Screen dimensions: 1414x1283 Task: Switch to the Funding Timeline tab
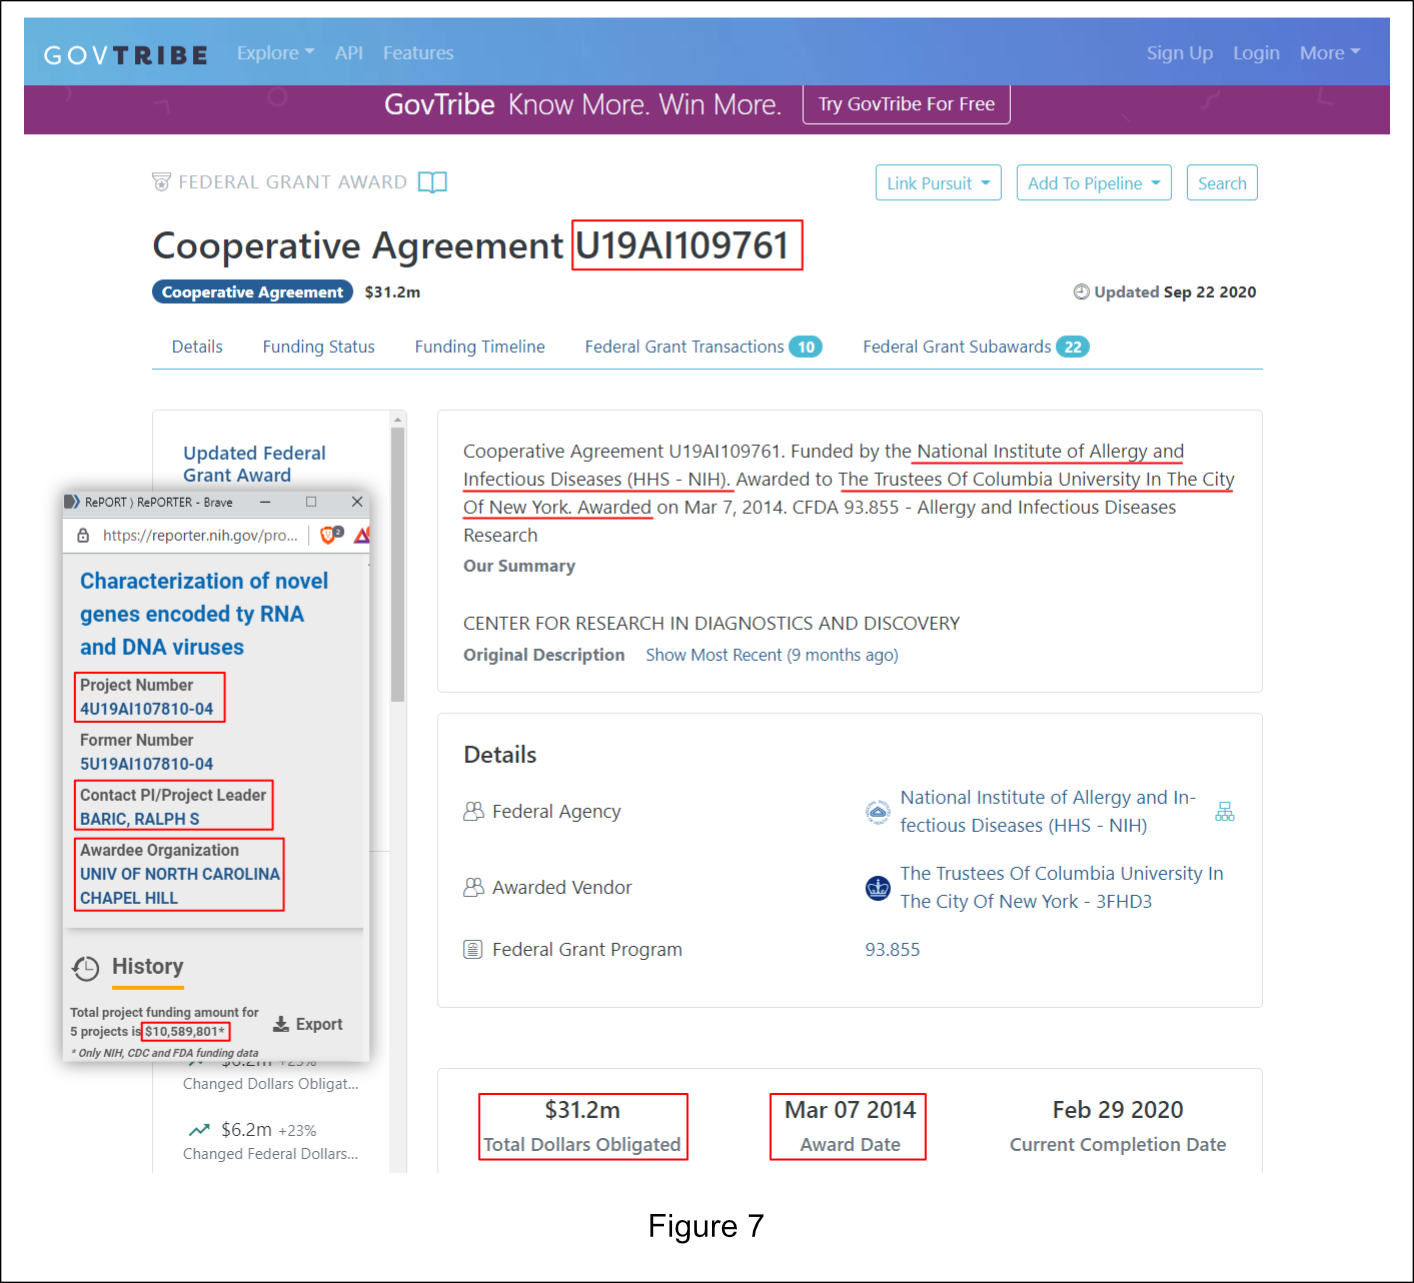[480, 347]
